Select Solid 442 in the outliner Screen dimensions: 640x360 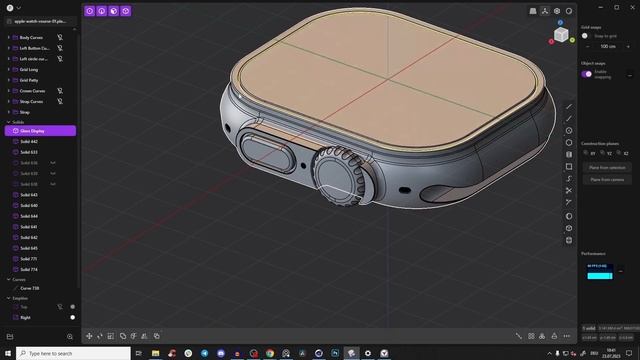click(x=40, y=142)
